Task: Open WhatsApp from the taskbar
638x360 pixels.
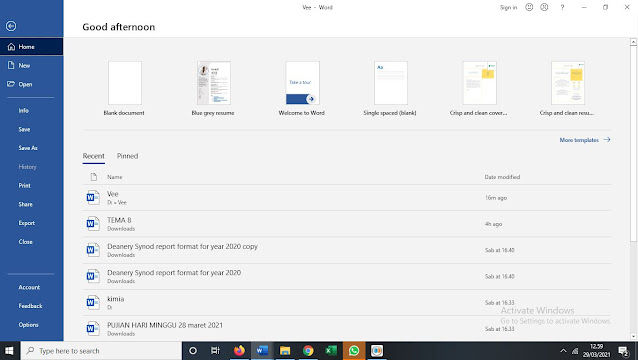Action: pyautogui.click(x=354, y=350)
